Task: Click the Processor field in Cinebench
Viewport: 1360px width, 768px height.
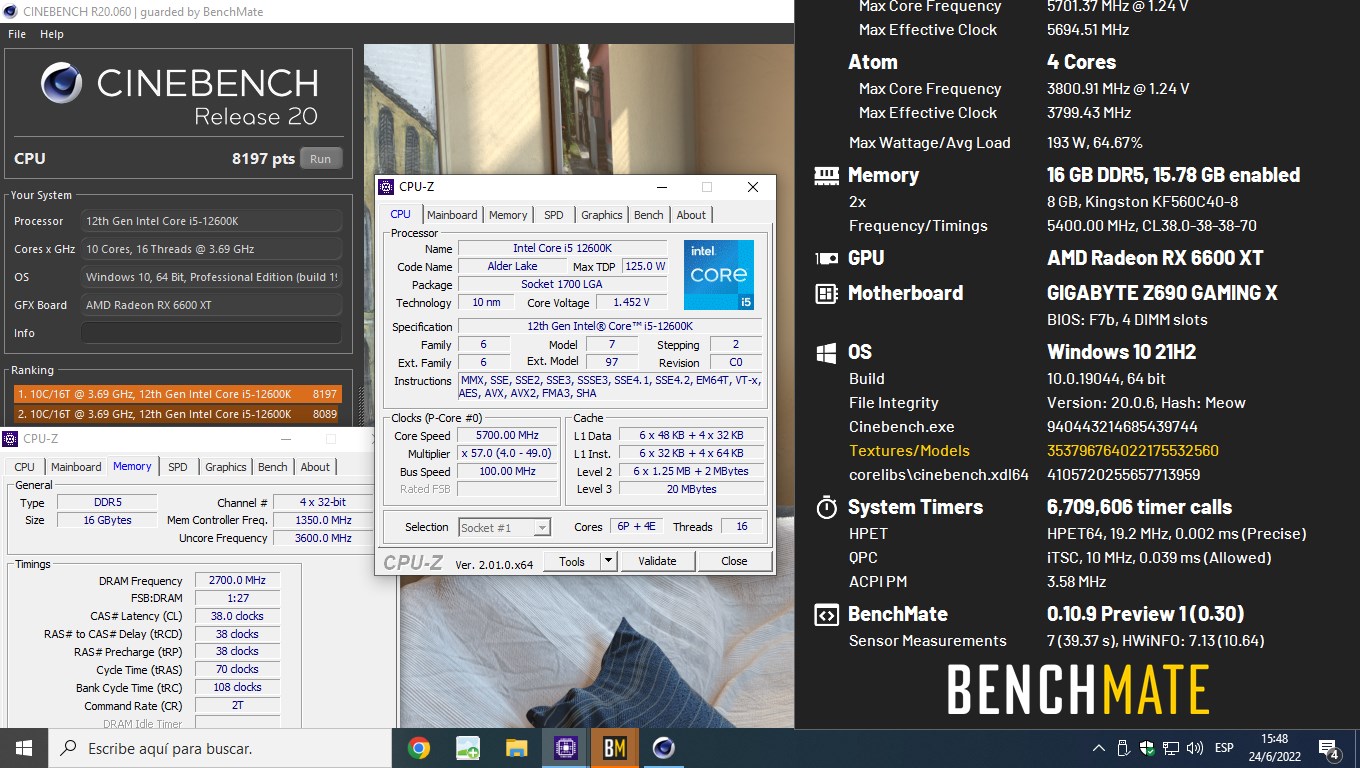Action: pyautogui.click(x=211, y=221)
